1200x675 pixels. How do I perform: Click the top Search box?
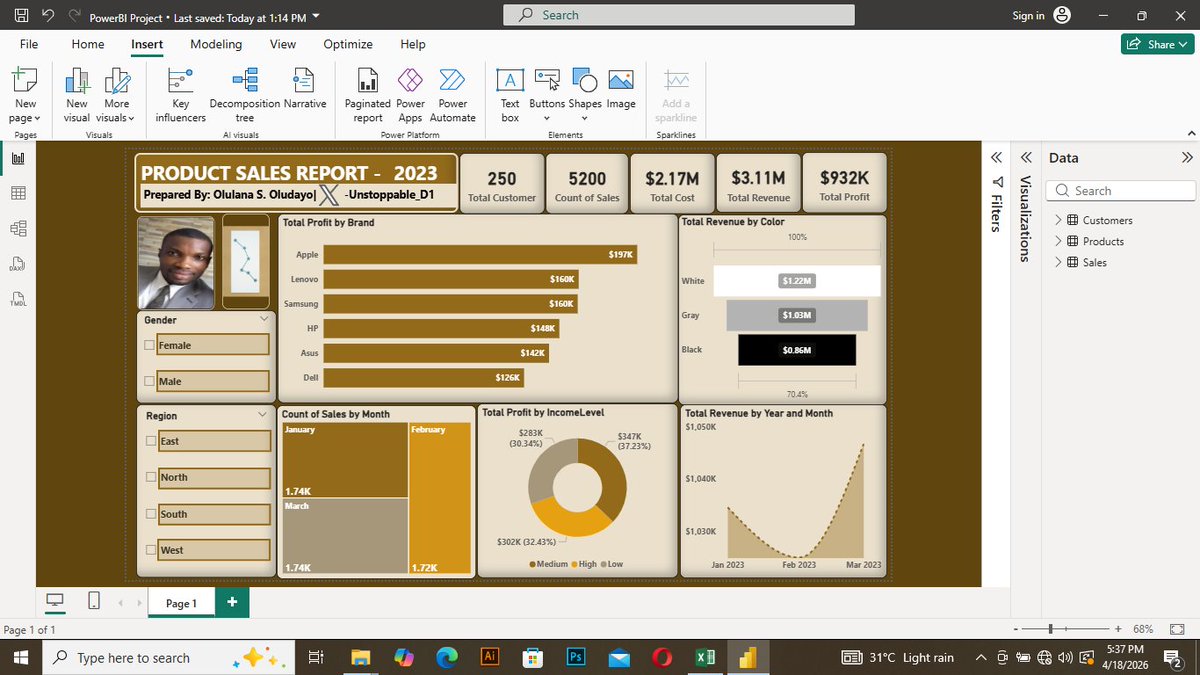point(680,15)
